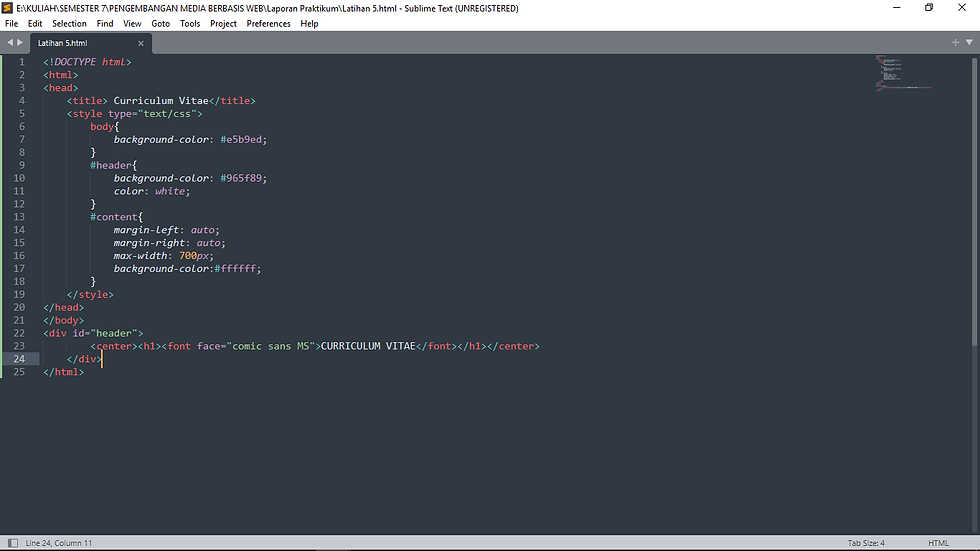
Task: Click font face "comic sans MS" attribute
Action: coord(256,346)
